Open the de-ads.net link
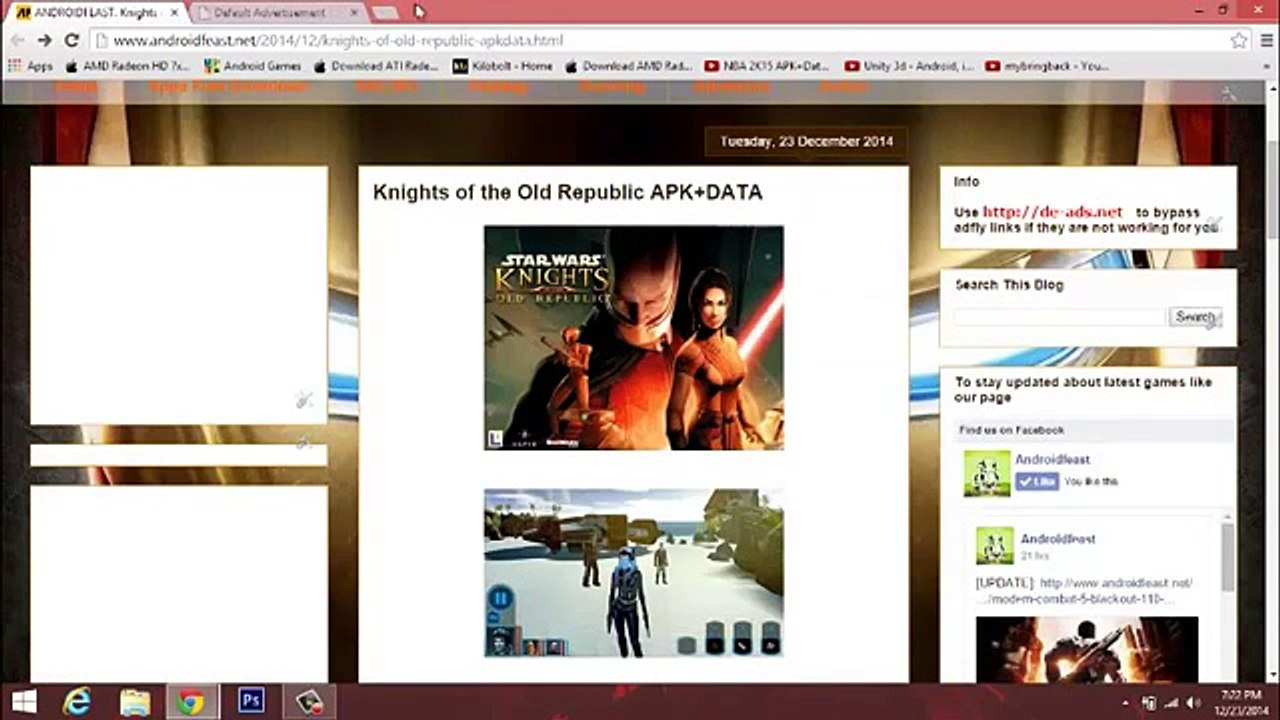Screen dimensions: 1280x720 click(1052, 212)
